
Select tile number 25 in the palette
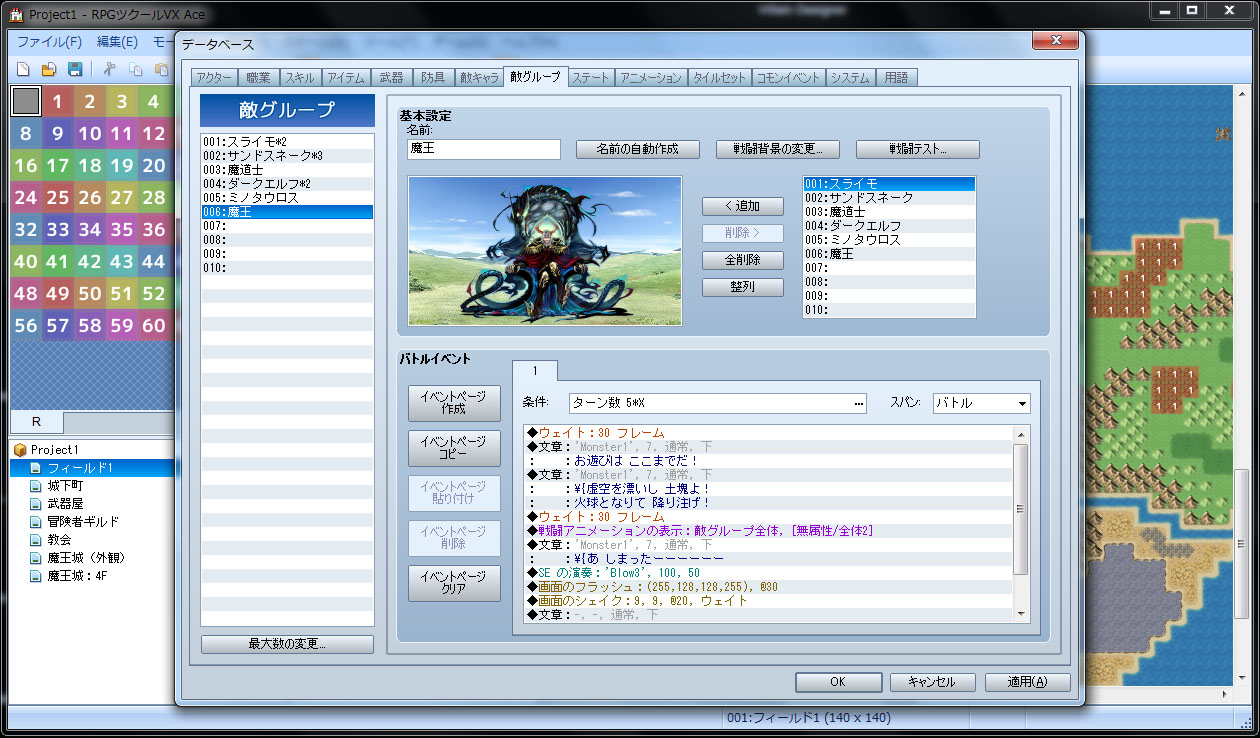coord(58,198)
